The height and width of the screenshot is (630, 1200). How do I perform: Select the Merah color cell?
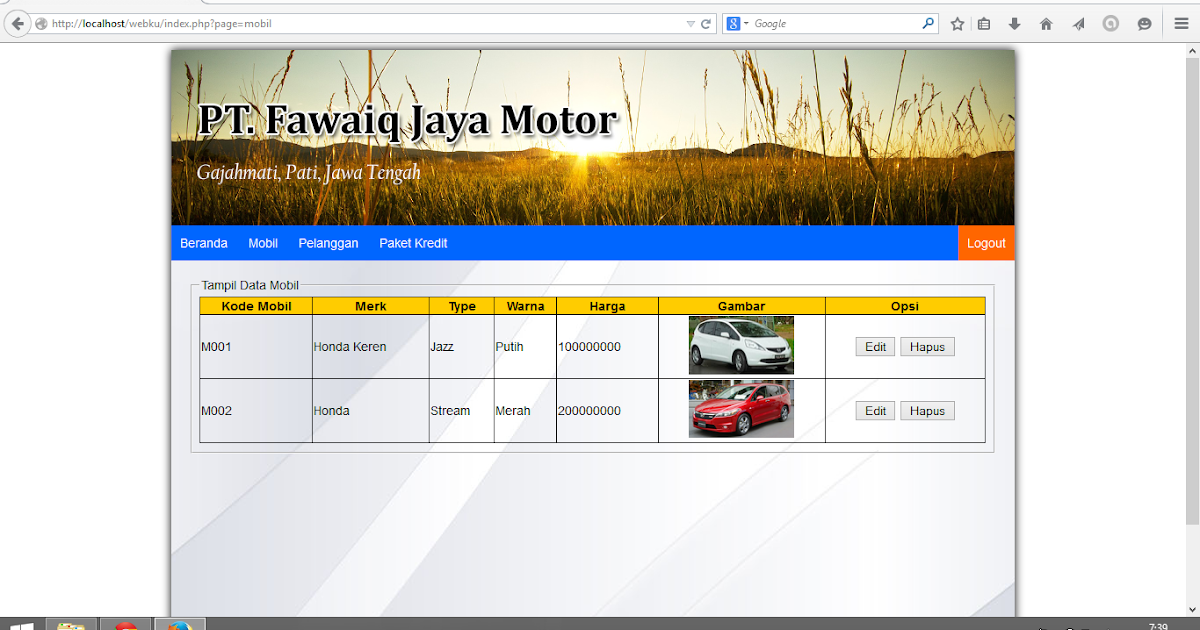(525, 411)
